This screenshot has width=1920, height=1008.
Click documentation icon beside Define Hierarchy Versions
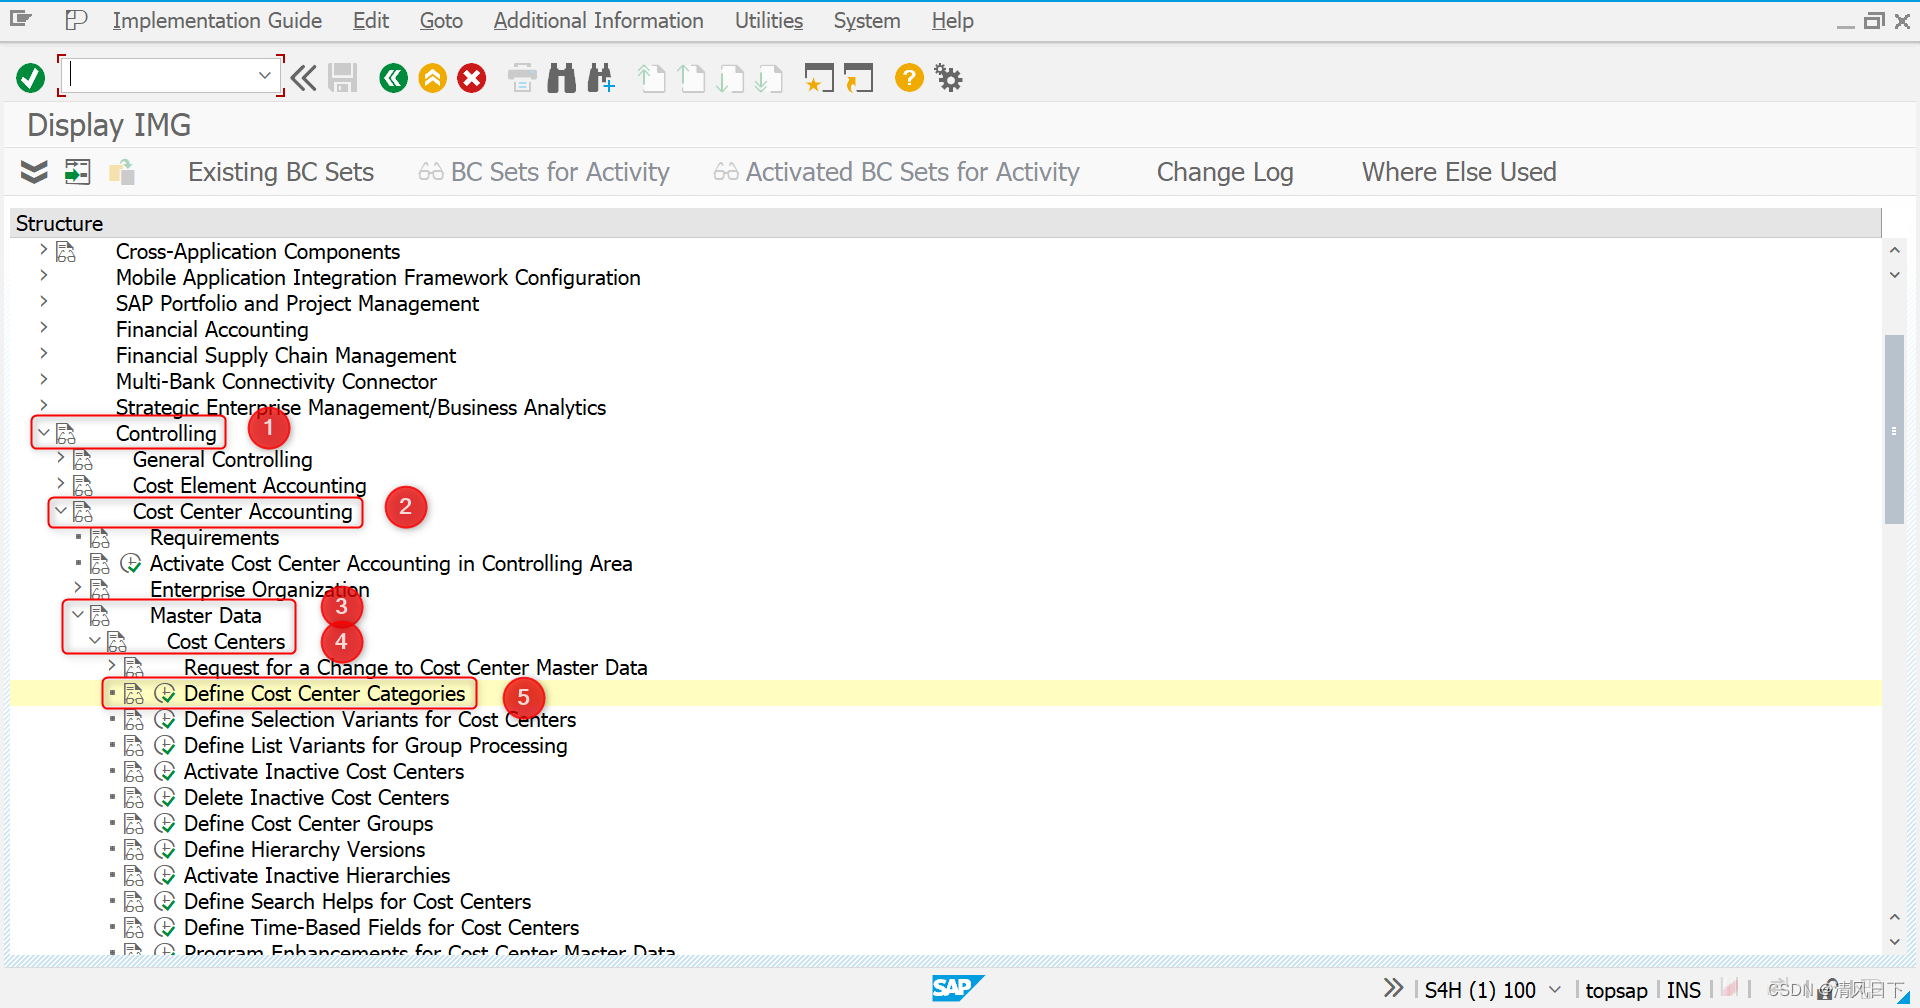pyautogui.click(x=133, y=849)
